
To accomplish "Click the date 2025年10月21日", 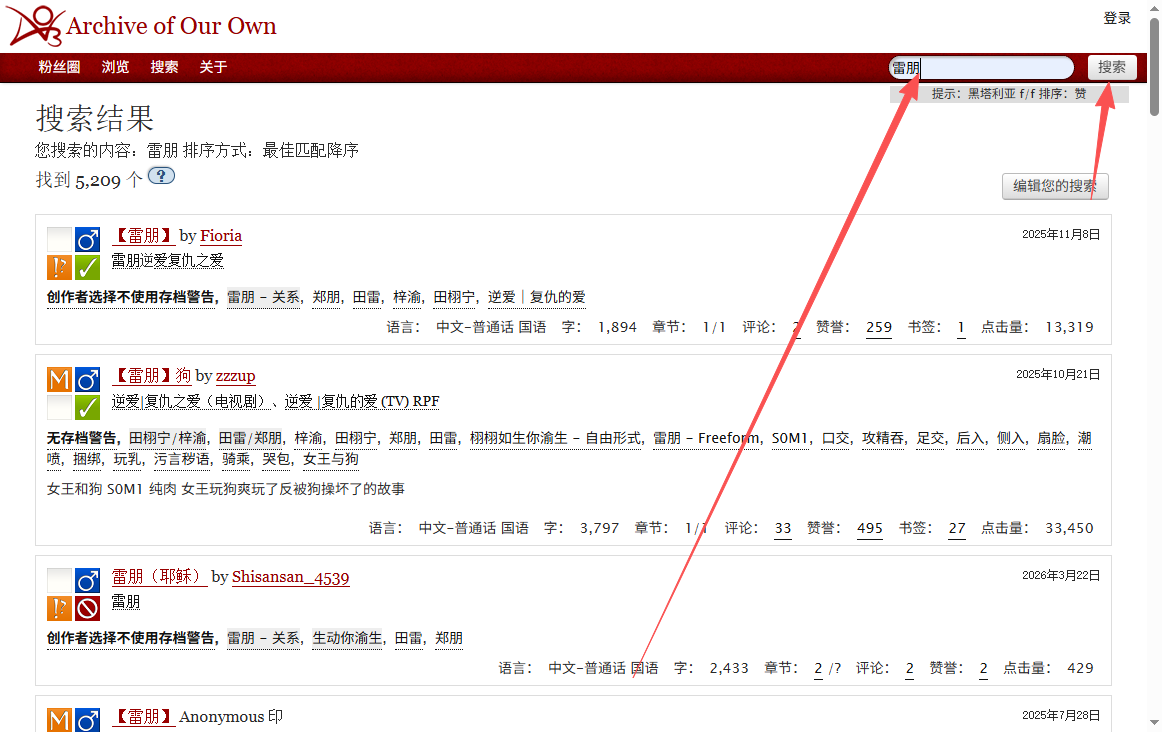I will [1058, 374].
